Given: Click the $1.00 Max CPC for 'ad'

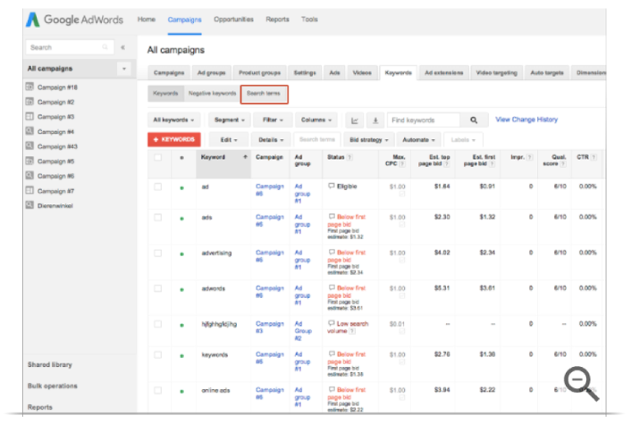Looking at the screenshot, I should [397, 187].
